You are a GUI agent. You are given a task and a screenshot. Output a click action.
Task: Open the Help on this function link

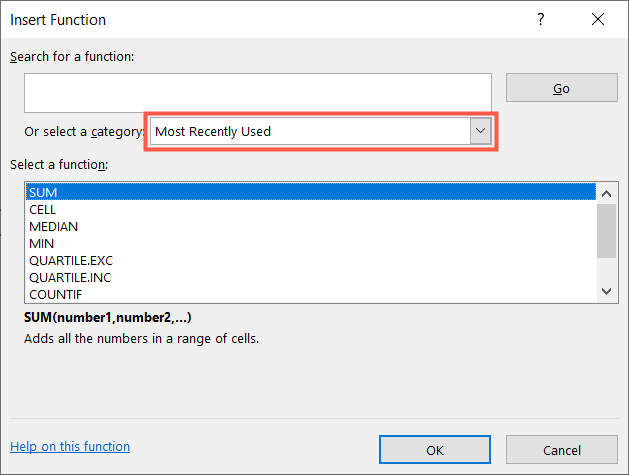(70, 447)
